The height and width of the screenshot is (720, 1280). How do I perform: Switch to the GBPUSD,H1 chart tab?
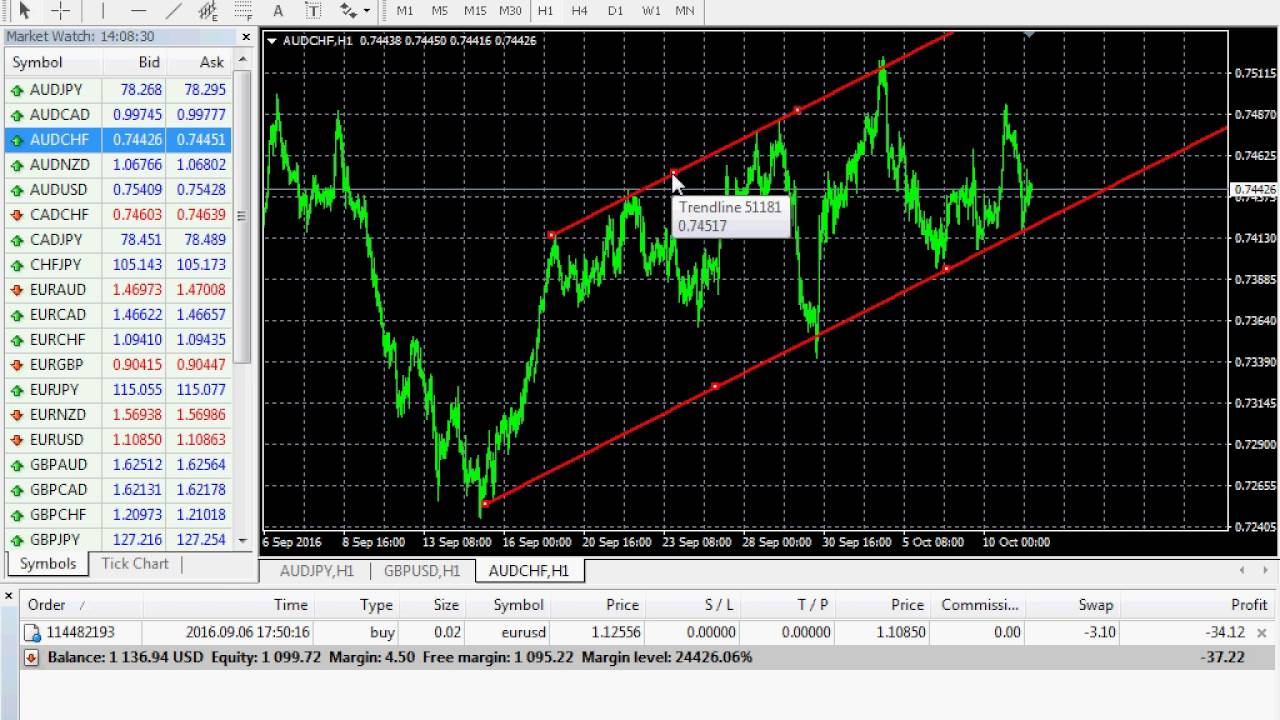tap(422, 571)
